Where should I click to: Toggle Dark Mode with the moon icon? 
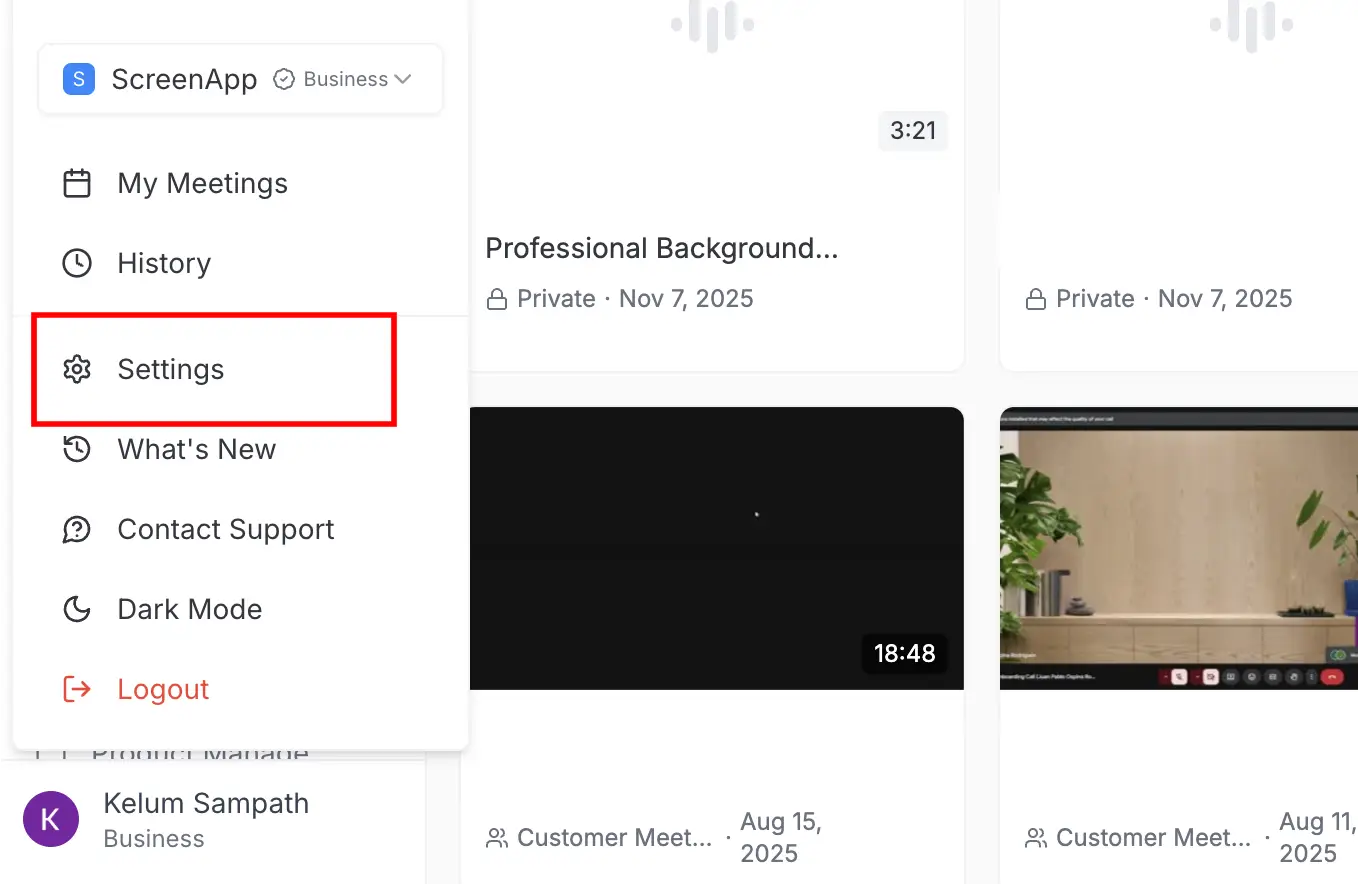77,610
